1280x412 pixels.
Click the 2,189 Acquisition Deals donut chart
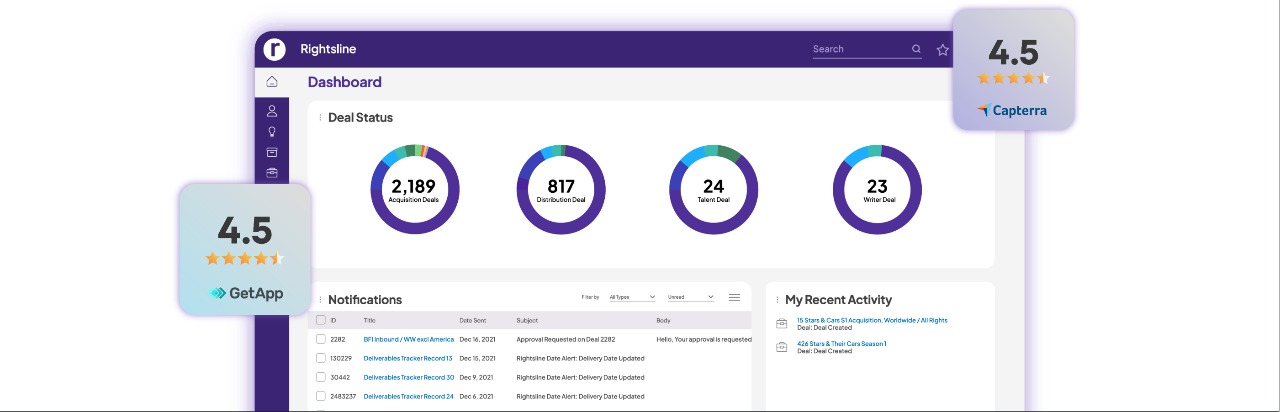pyautogui.click(x=414, y=189)
